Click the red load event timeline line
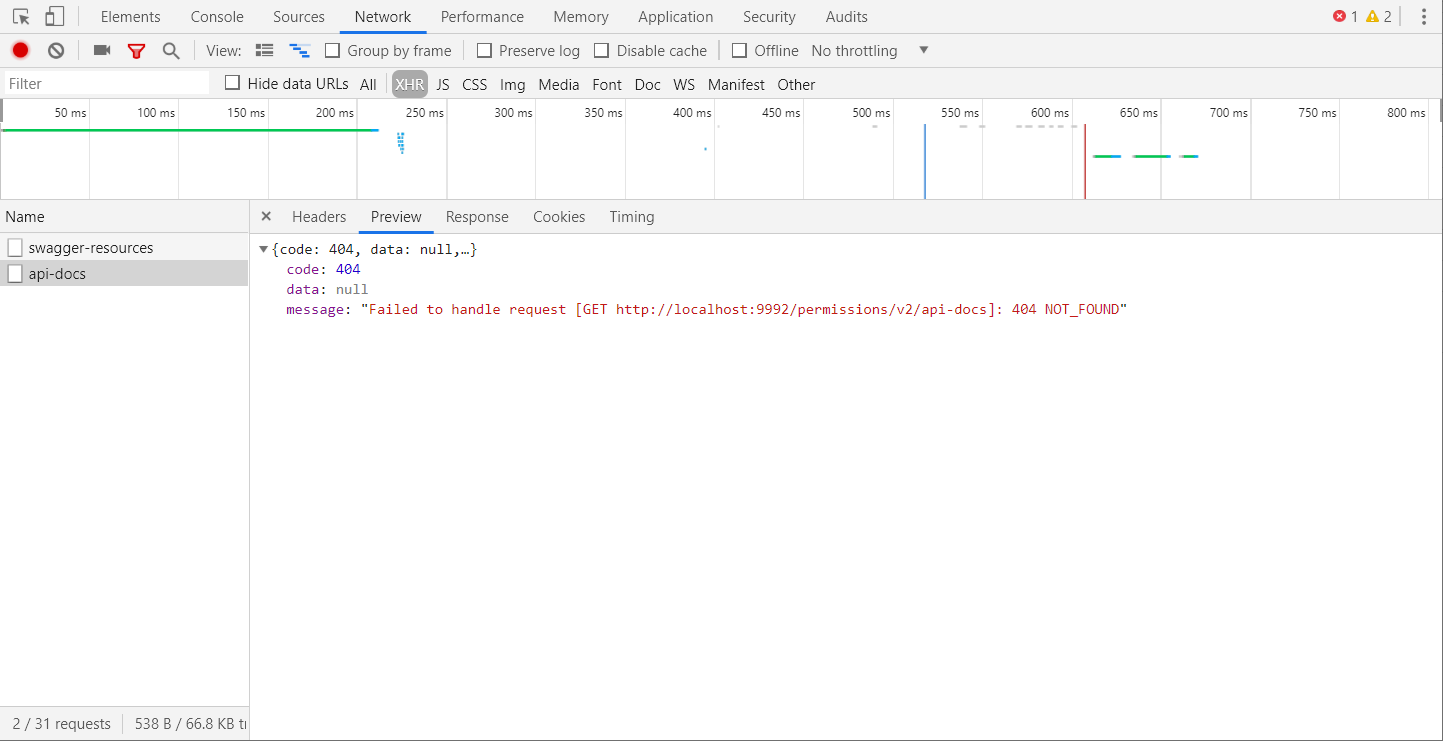The height and width of the screenshot is (741, 1443). tap(1085, 160)
